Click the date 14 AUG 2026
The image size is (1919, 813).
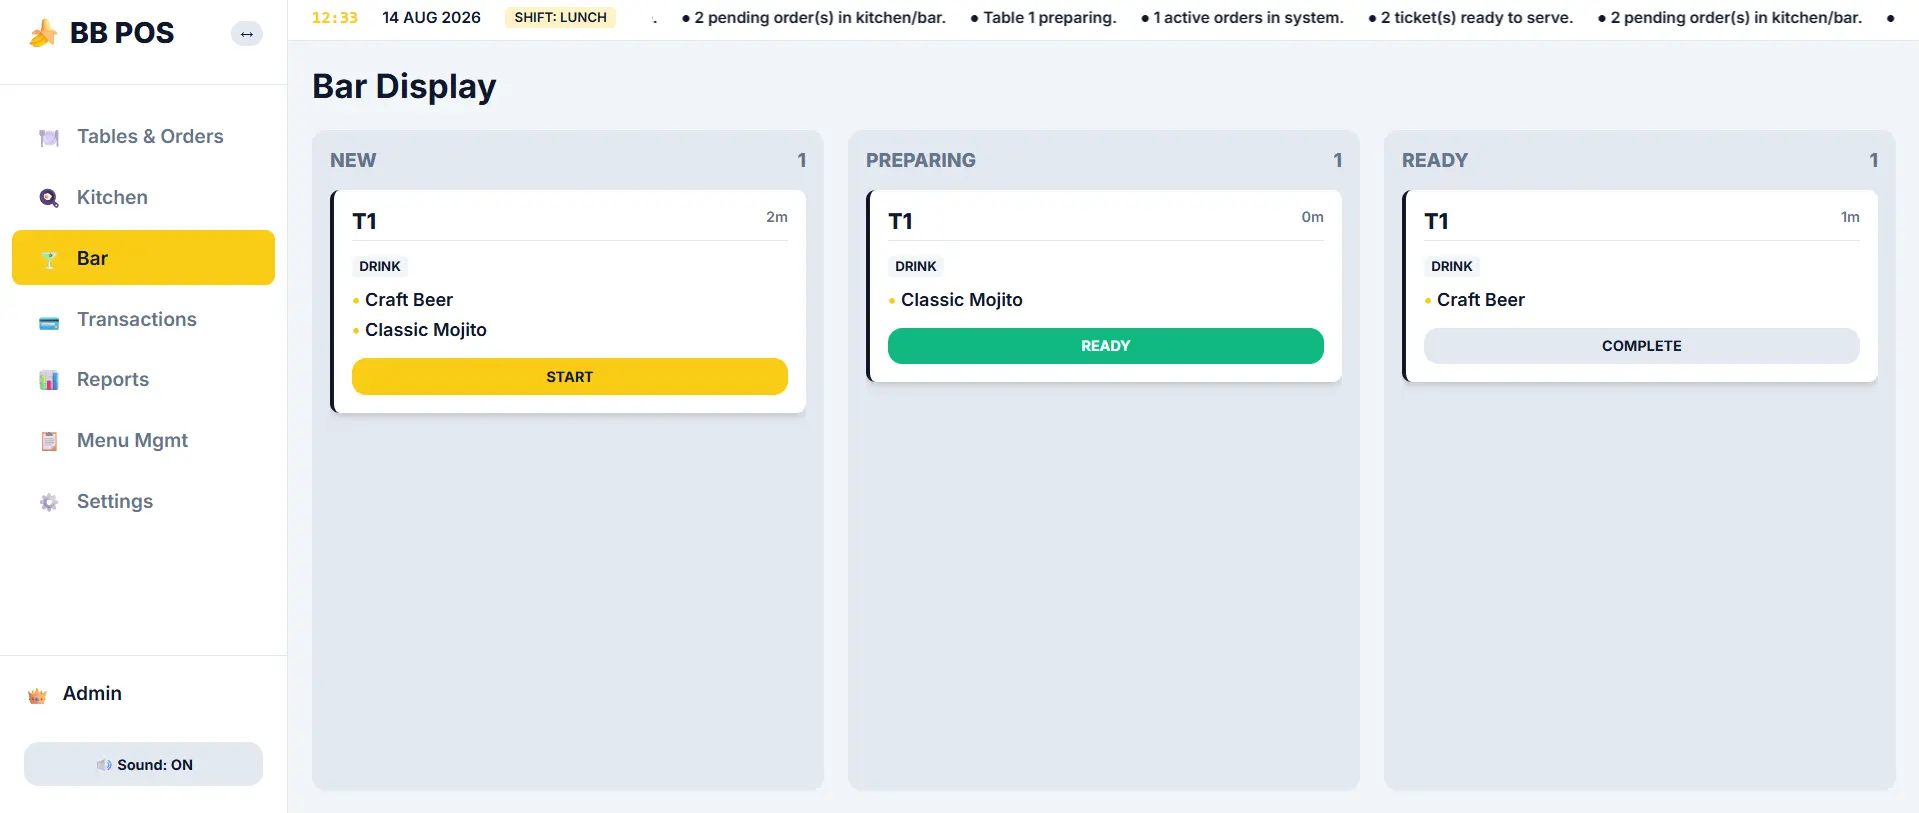(431, 17)
